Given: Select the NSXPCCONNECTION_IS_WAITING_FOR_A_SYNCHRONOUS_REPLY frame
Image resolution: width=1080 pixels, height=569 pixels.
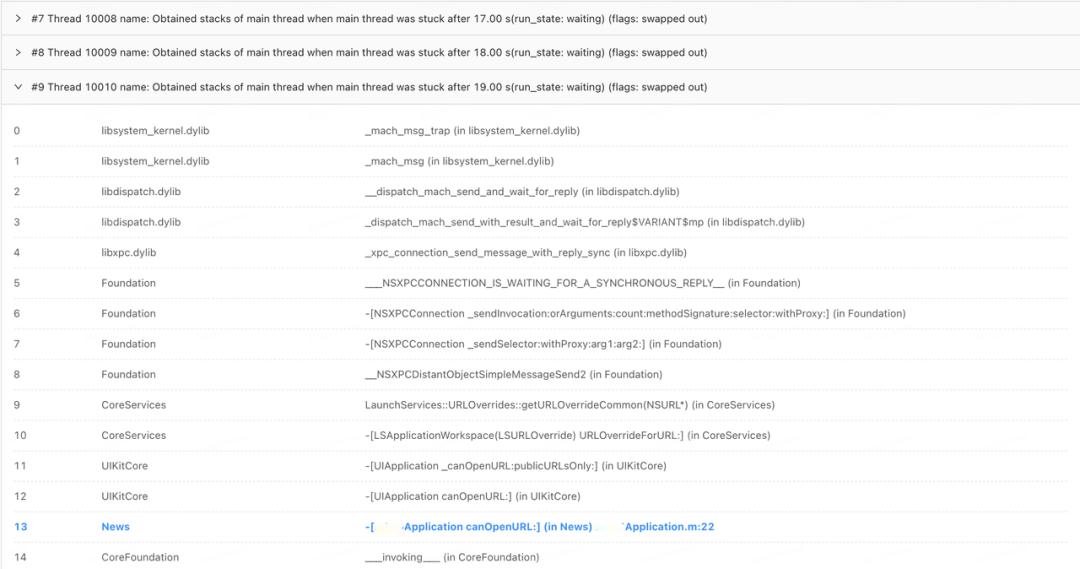Looking at the screenshot, I should tap(582, 283).
